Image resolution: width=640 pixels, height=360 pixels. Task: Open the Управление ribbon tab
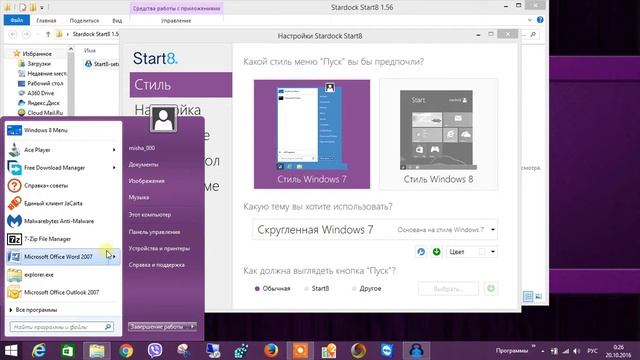click(x=176, y=20)
